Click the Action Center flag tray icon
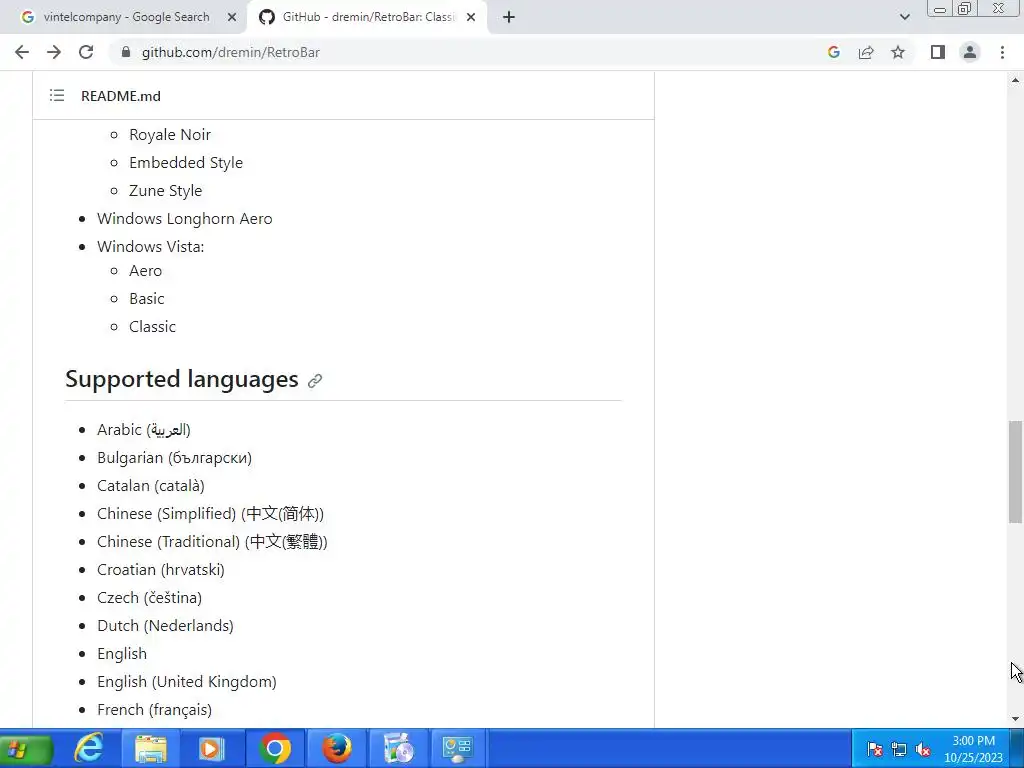This screenshot has height=768, width=1024. pos(874,749)
